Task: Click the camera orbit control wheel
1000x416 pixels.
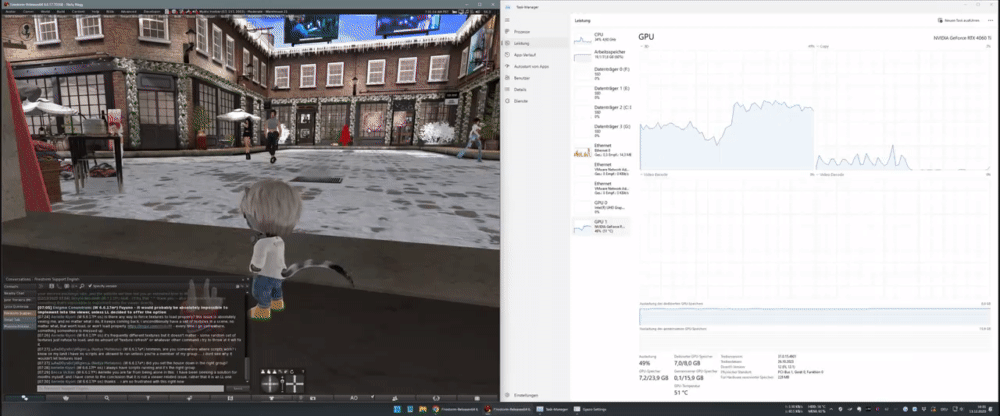Action: tap(270, 383)
